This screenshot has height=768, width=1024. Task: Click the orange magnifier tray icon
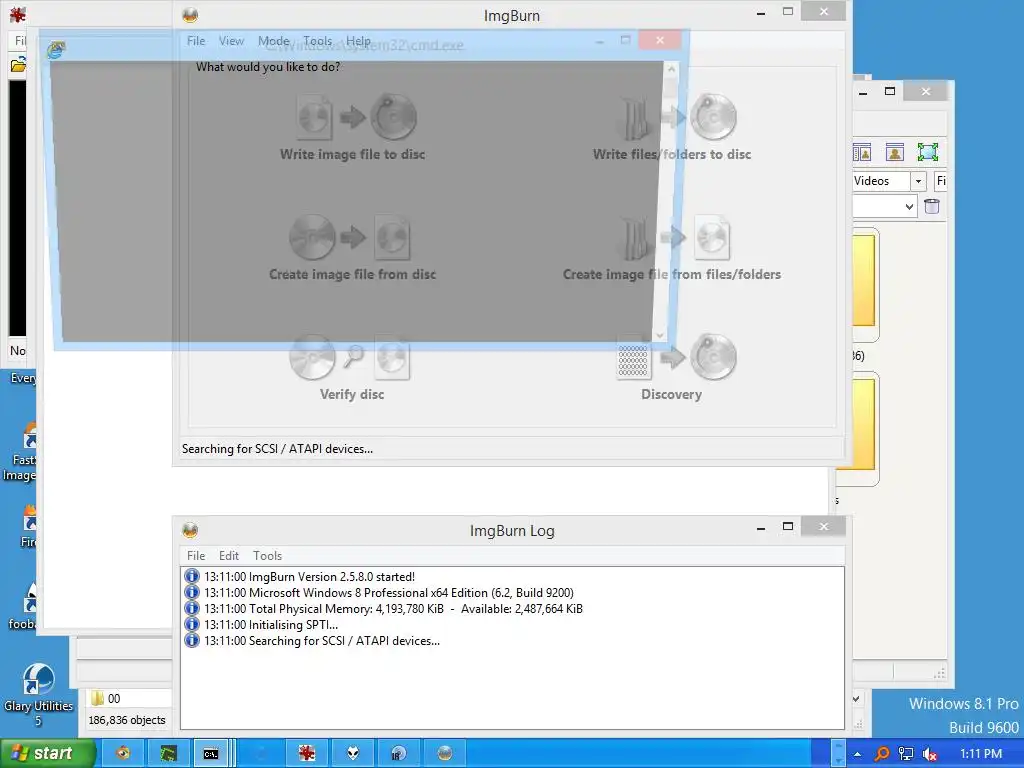(x=882, y=754)
